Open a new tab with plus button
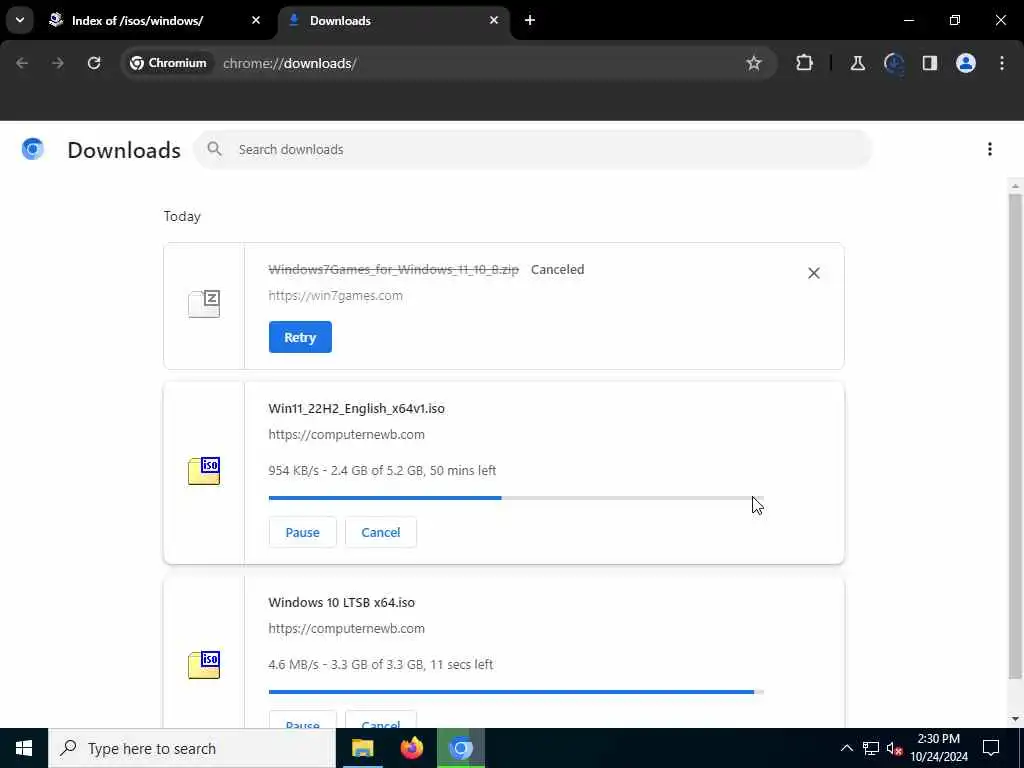 click(530, 20)
